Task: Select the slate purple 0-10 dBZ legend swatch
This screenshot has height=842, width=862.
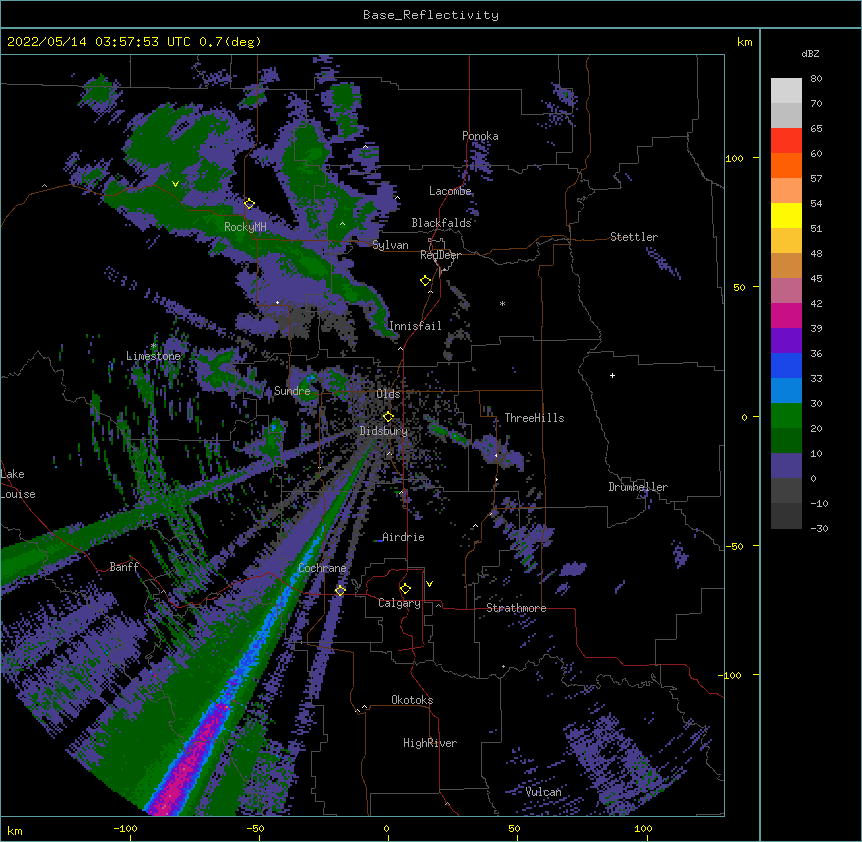Action: click(786, 466)
